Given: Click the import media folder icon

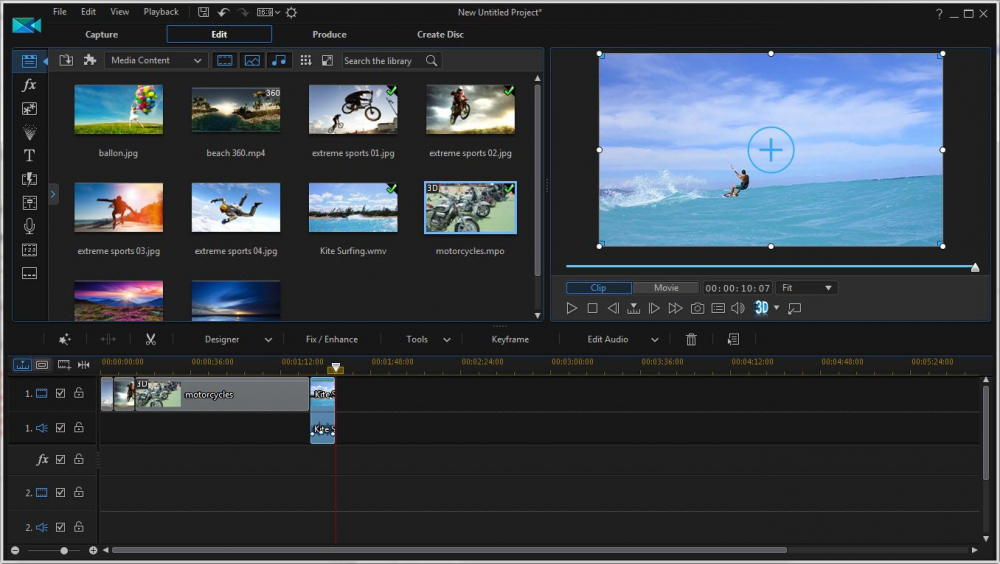Looking at the screenshot, I should pyautogui.click(x=66, y=61).
